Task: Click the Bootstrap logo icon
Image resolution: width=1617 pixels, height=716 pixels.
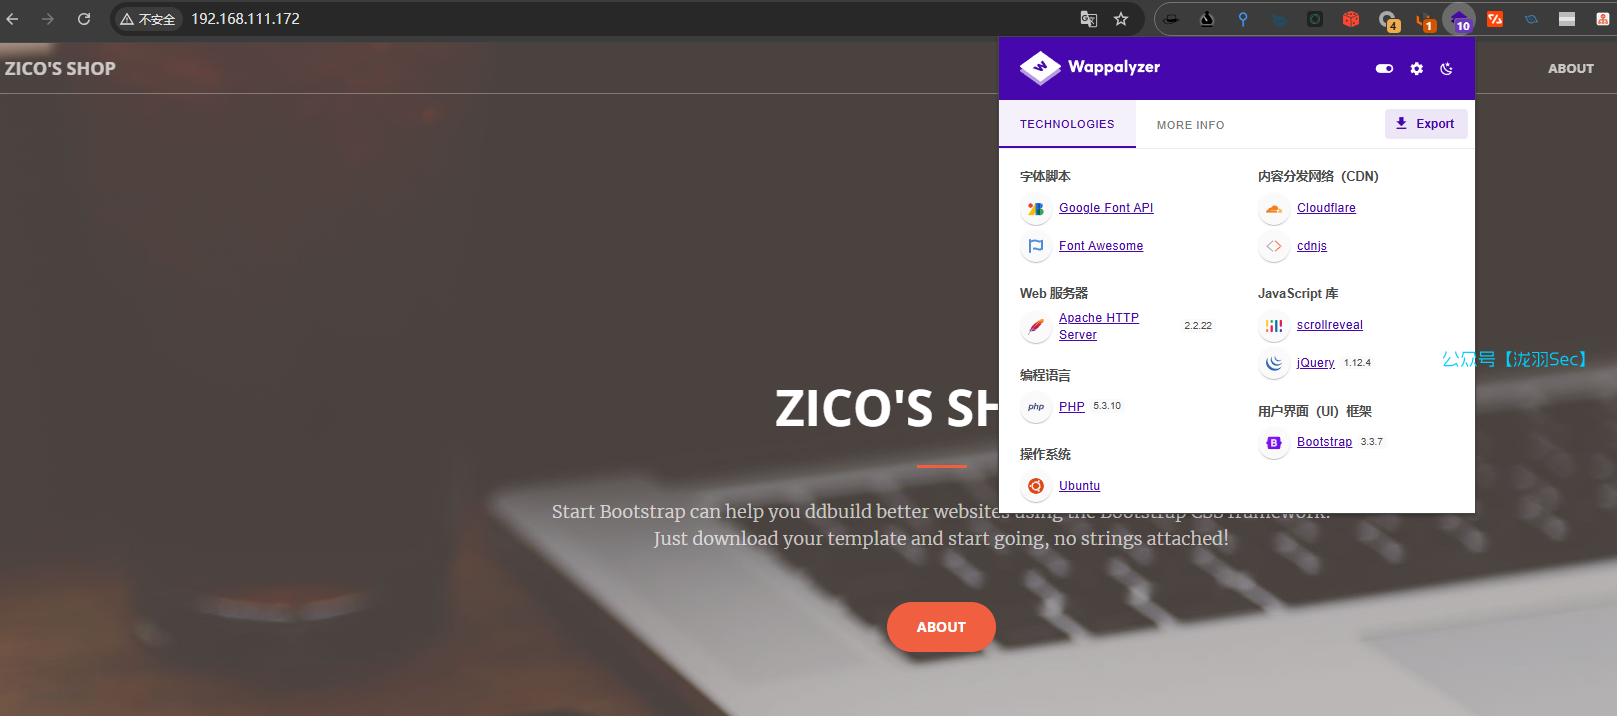Action: tap(1274, 442)
